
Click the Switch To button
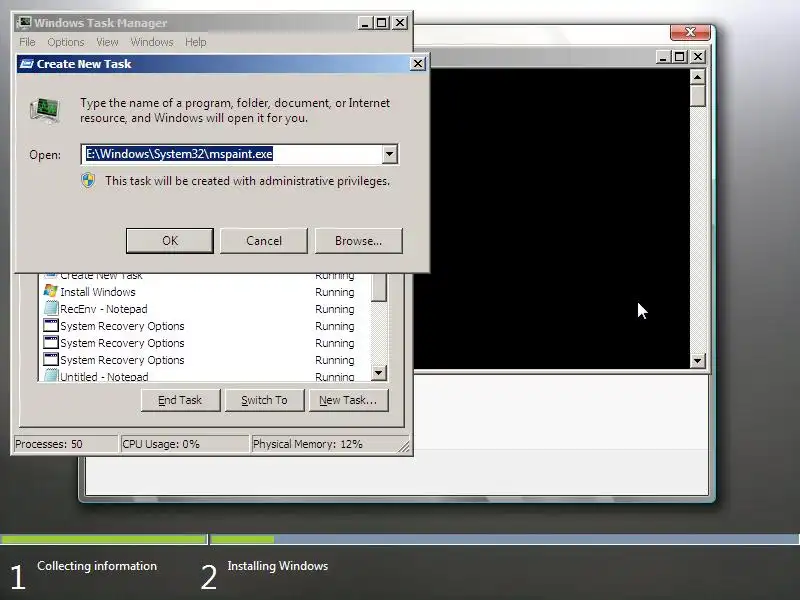[x=264, y=400]
